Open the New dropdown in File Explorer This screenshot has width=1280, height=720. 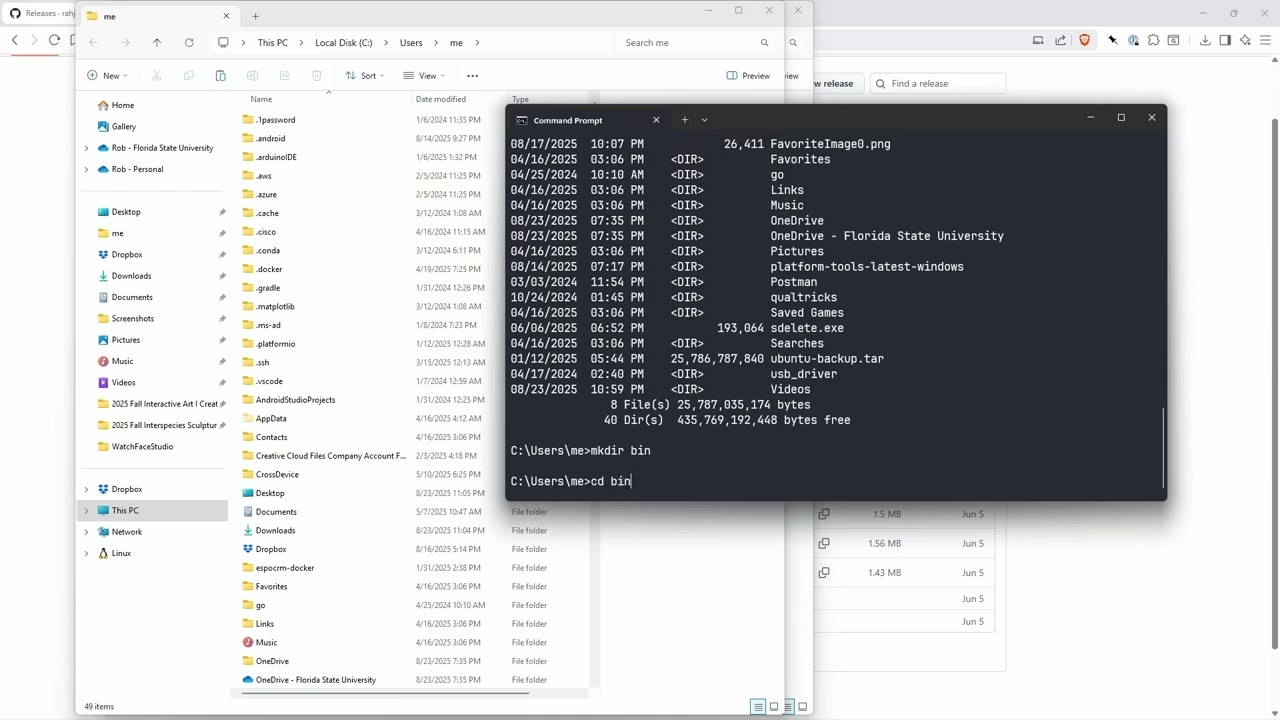click(105, 76)
